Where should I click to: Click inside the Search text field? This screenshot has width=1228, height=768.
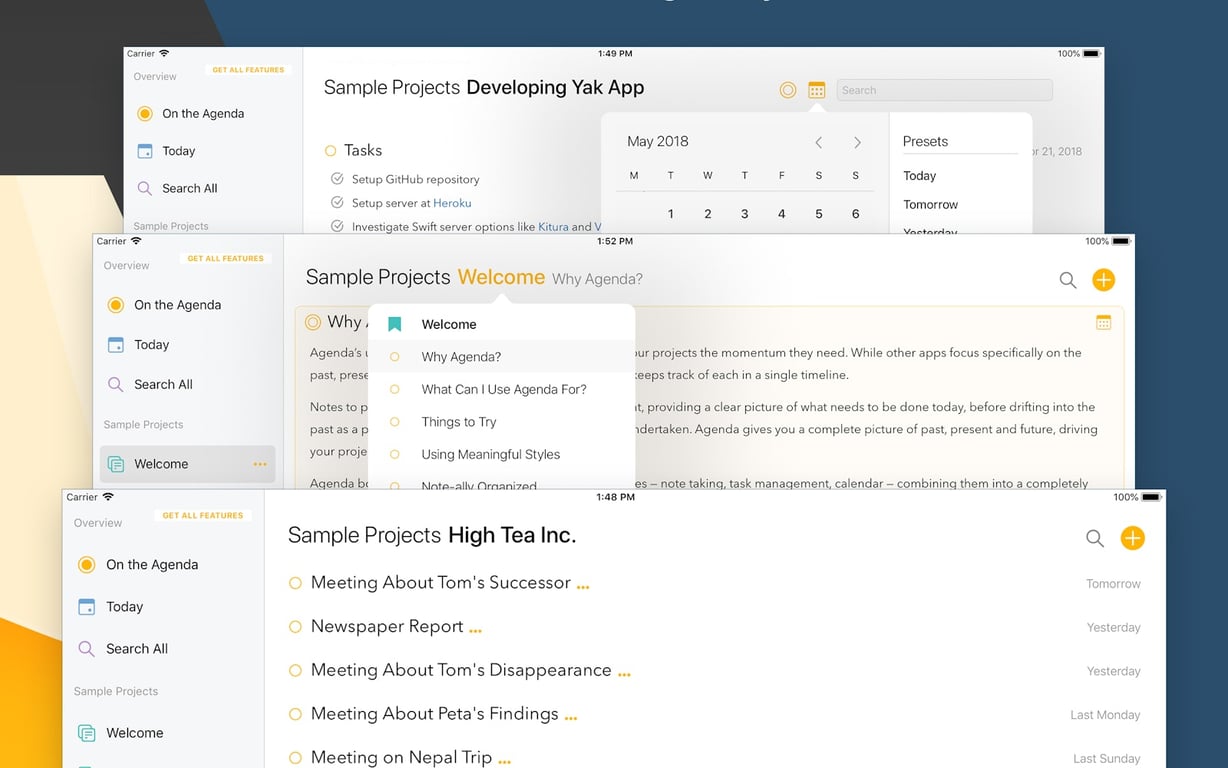[942, 89]
